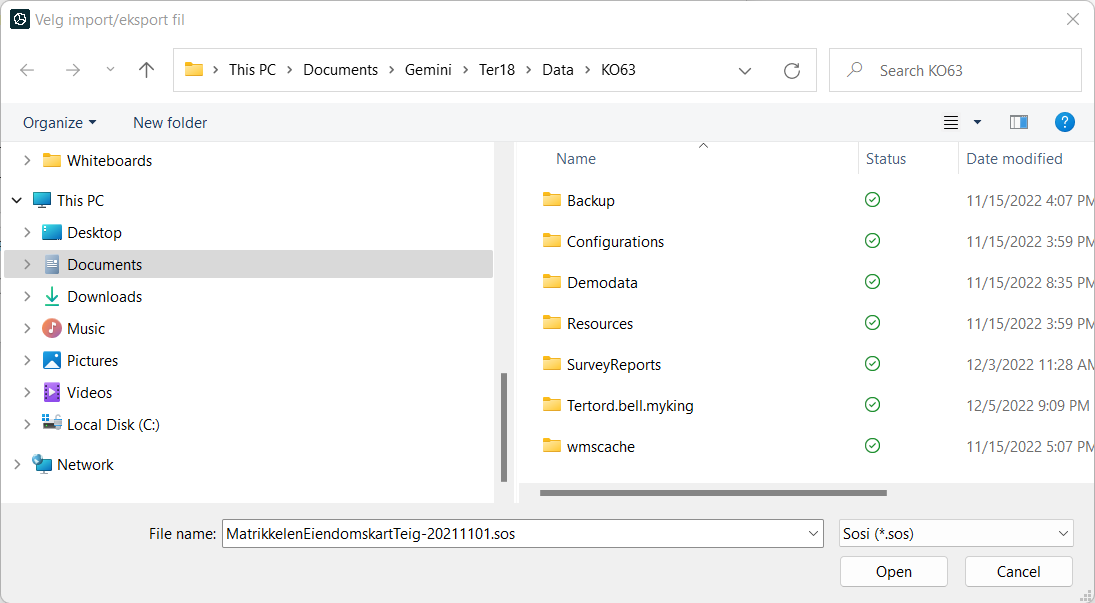Click the Refresh icon in address bar
This screenshot has width=1095, height=603.
pyautogui.click(x=792, y=70)
